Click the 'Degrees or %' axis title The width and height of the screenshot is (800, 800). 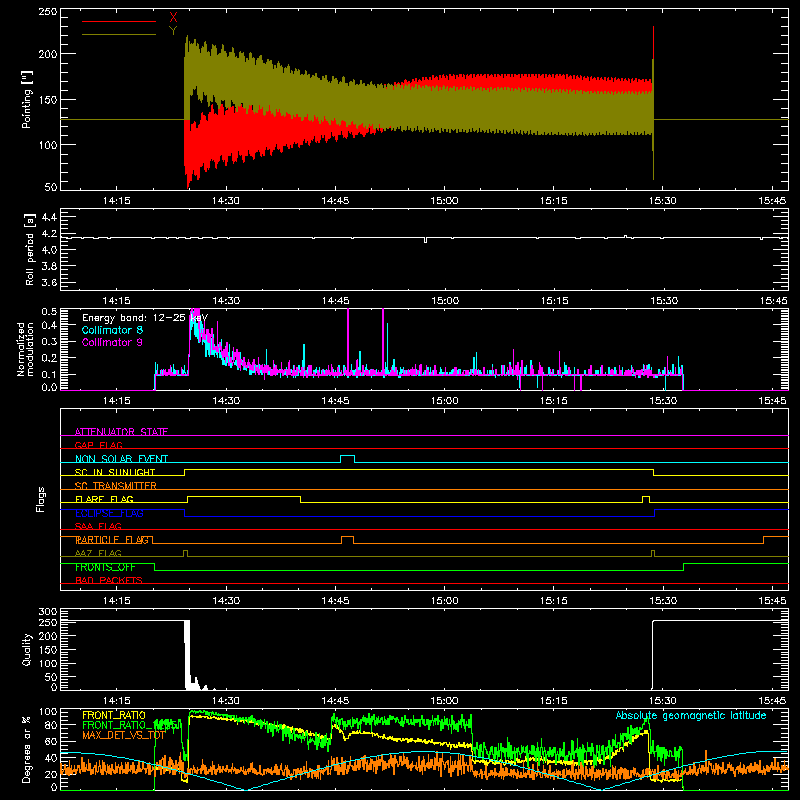coord(27,749)
